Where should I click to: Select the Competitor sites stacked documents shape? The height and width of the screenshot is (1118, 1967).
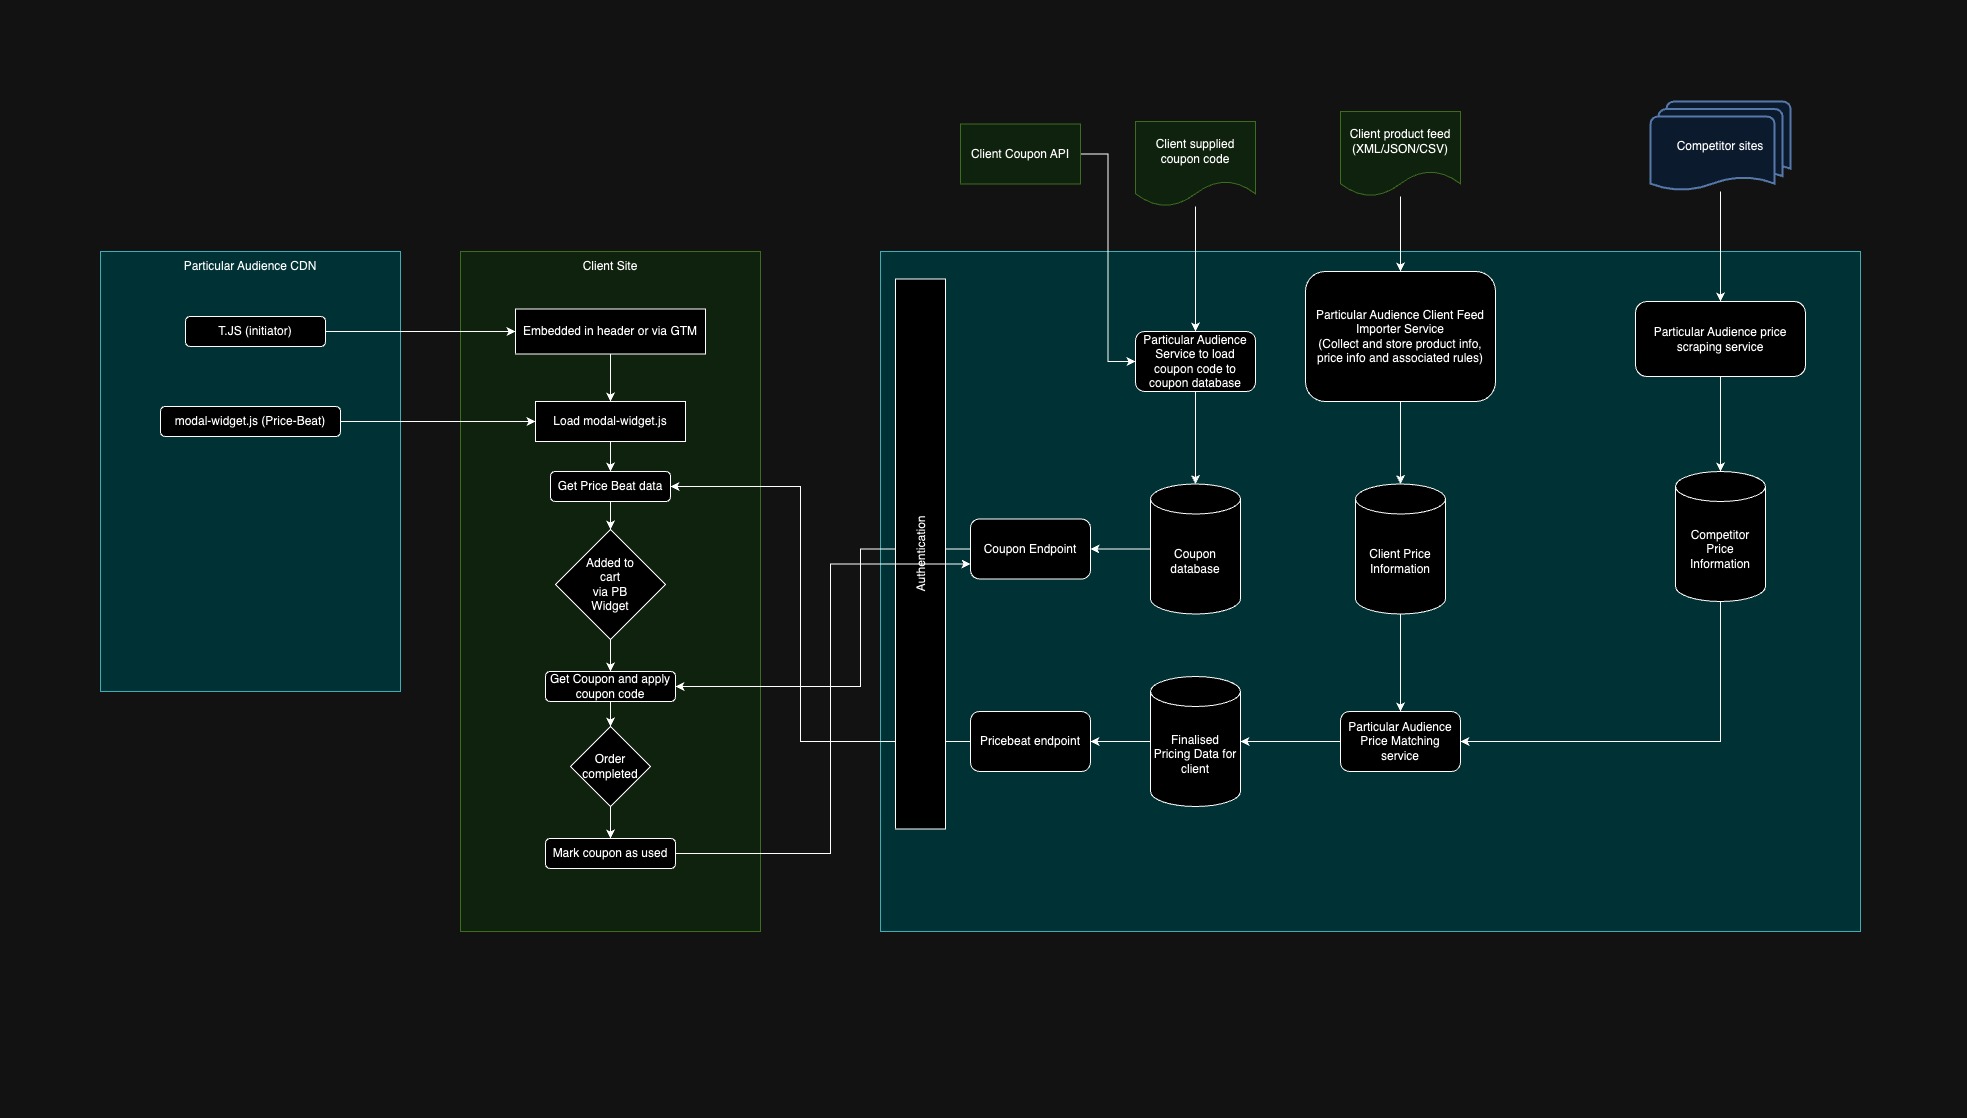(x=1720, y=145)
